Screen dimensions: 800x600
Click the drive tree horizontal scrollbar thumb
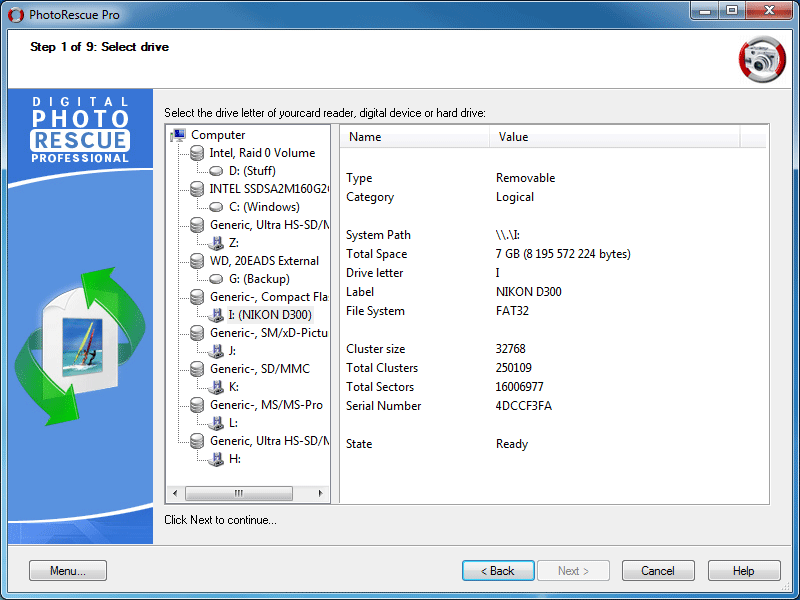point(239,493)
